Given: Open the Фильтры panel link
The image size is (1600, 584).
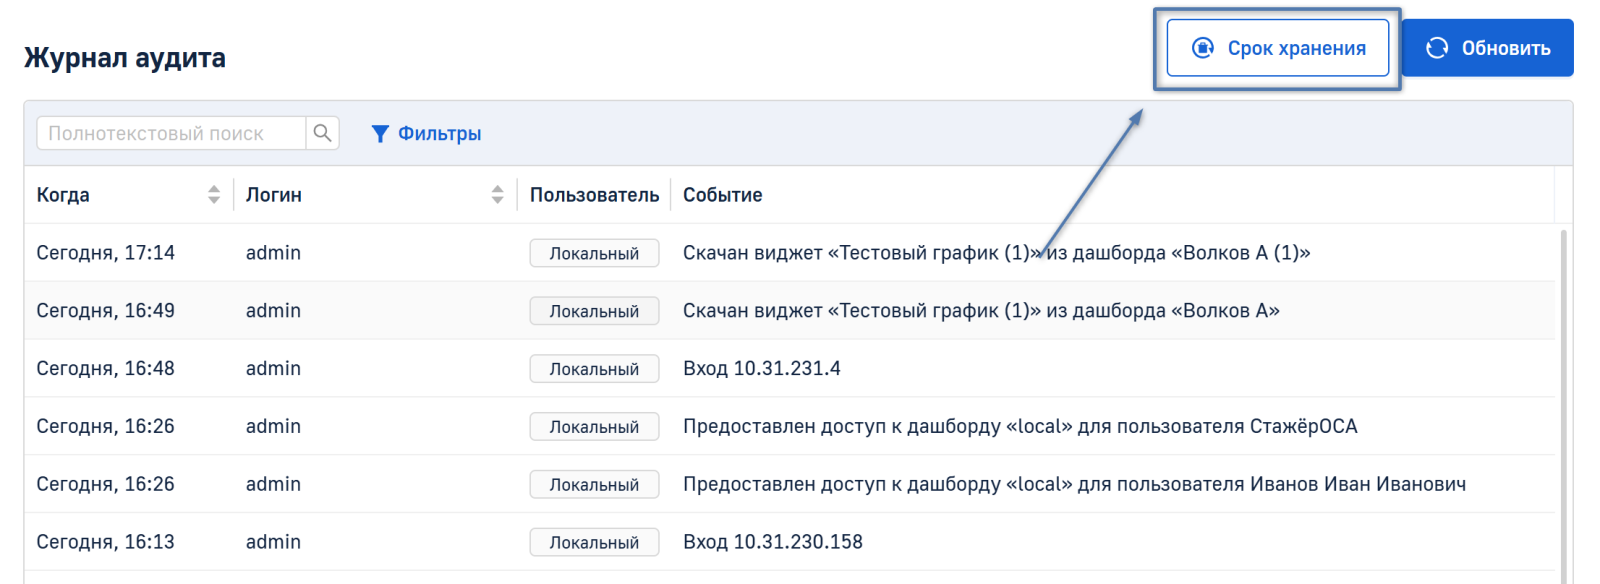Looking at the screenshot, I should [x=439, y=134].
